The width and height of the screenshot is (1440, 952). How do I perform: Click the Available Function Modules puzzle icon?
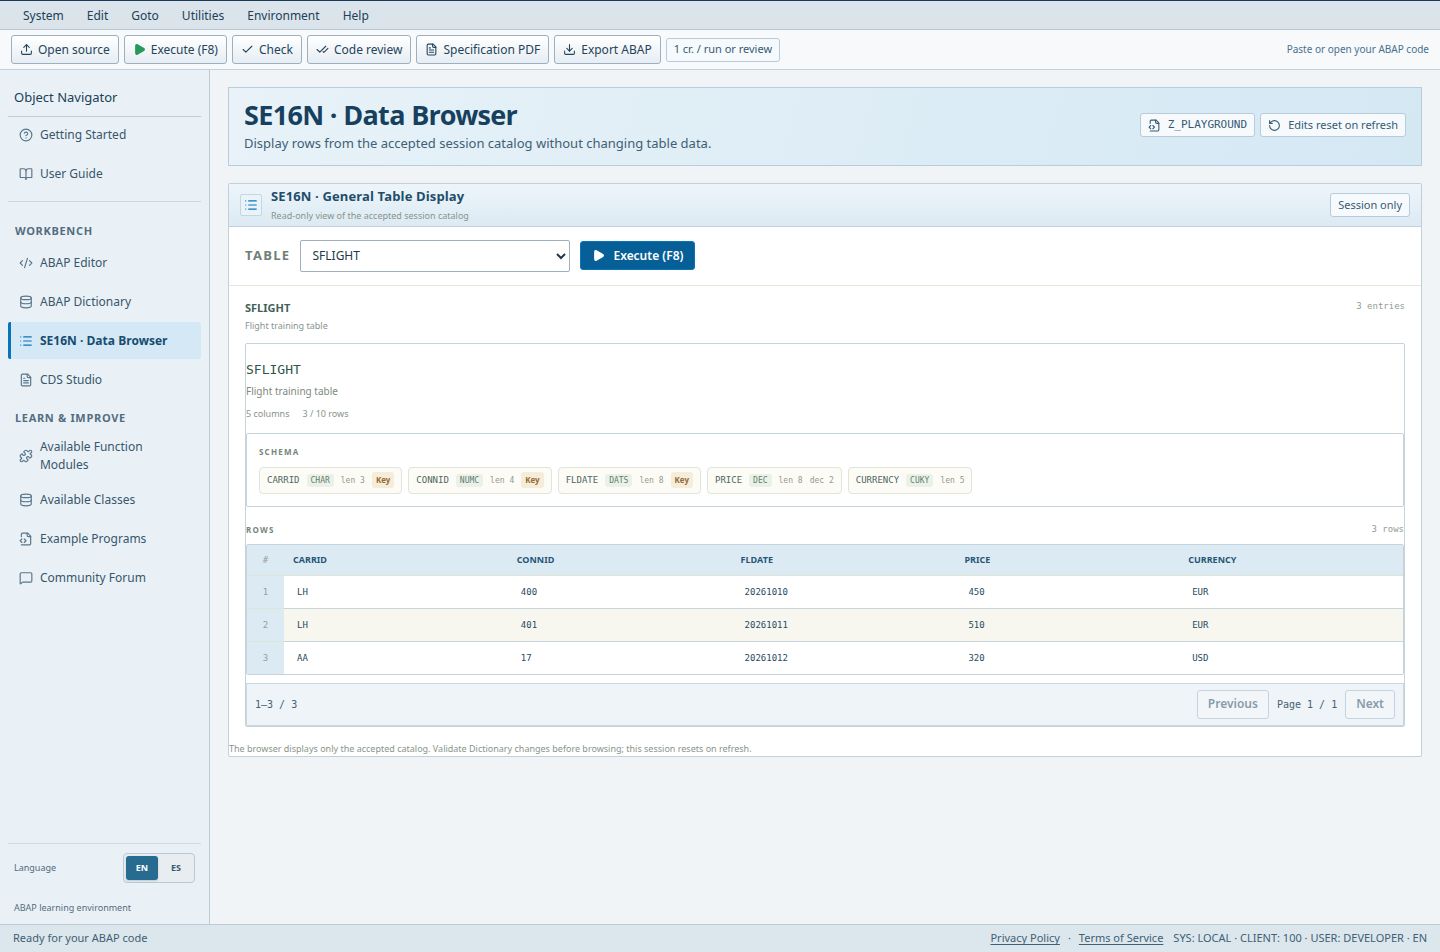pos(26,456)
